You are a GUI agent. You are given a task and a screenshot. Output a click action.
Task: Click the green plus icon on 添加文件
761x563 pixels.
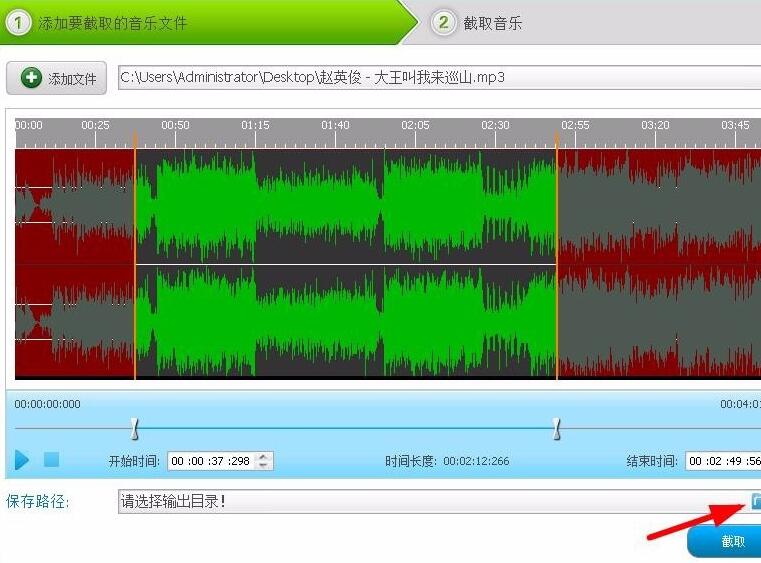point(31,78)
